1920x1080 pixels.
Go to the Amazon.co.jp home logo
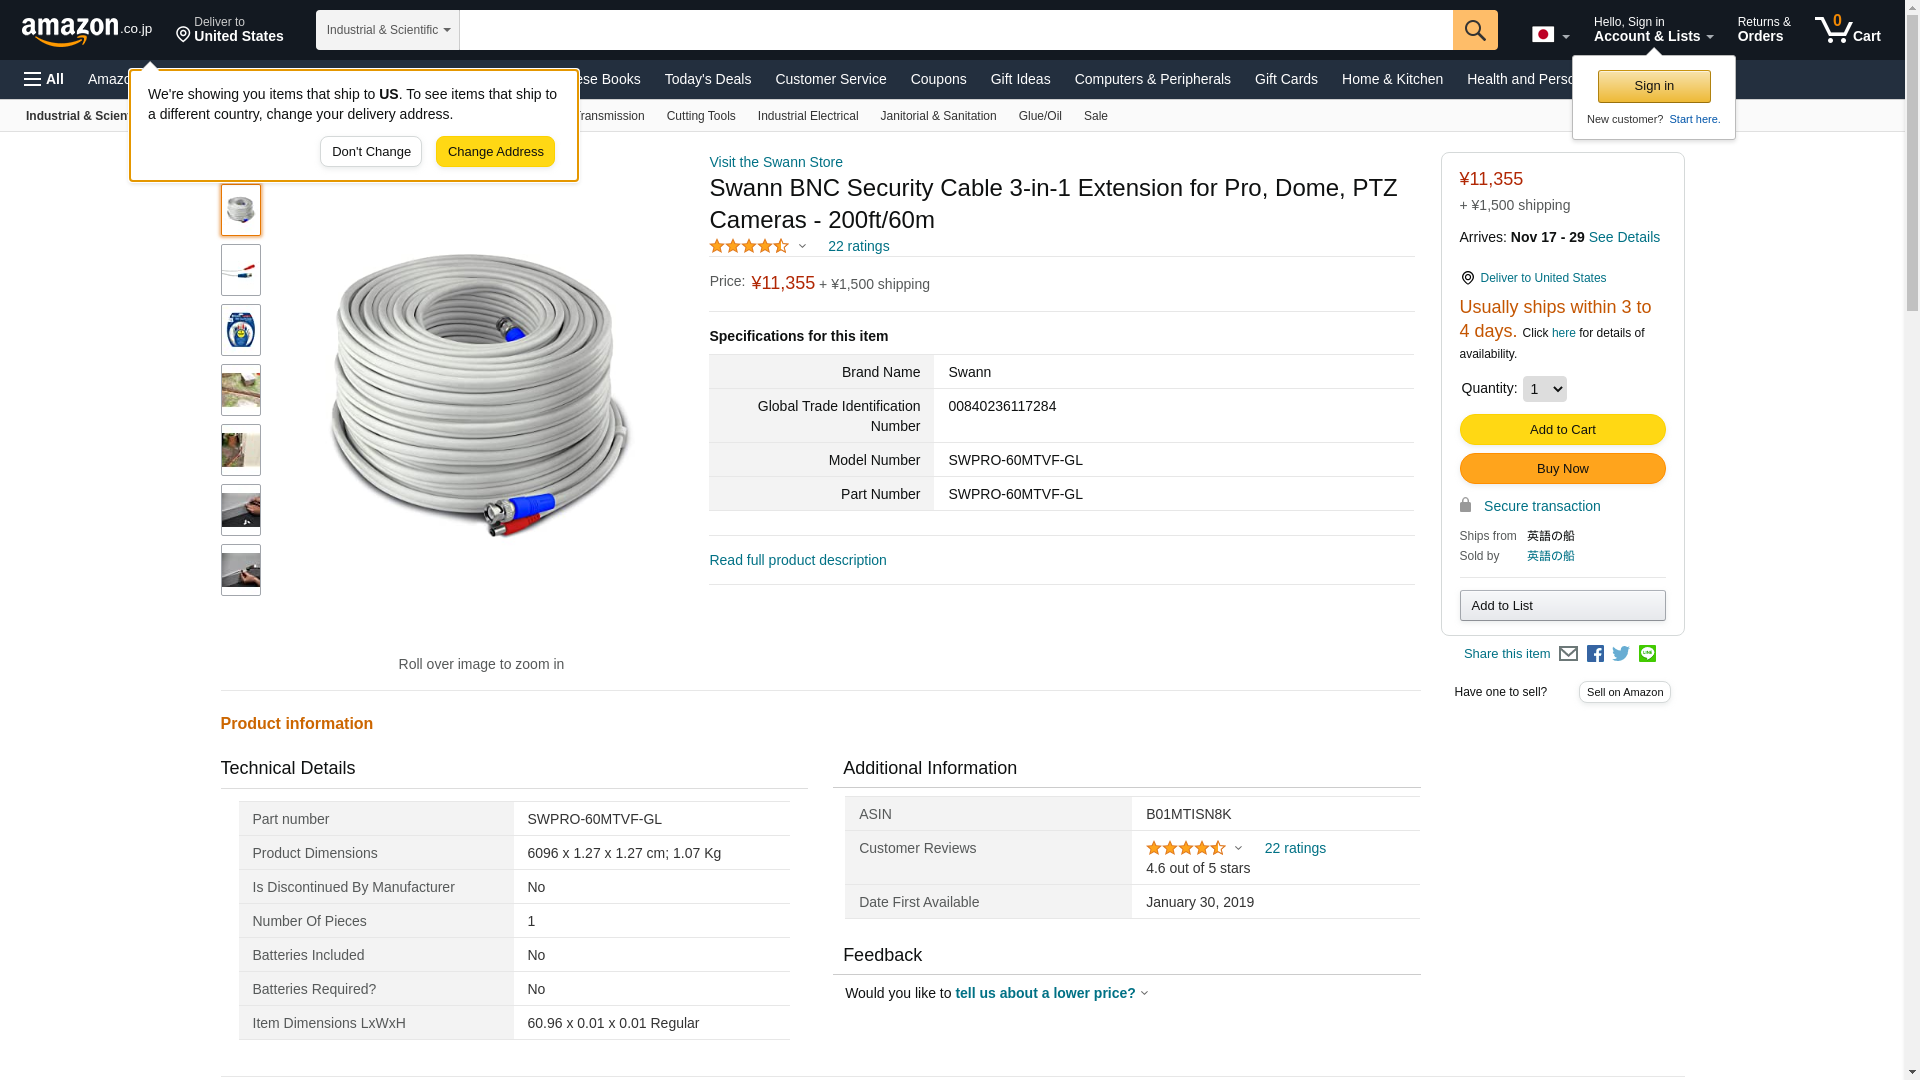tap(86, 31)
